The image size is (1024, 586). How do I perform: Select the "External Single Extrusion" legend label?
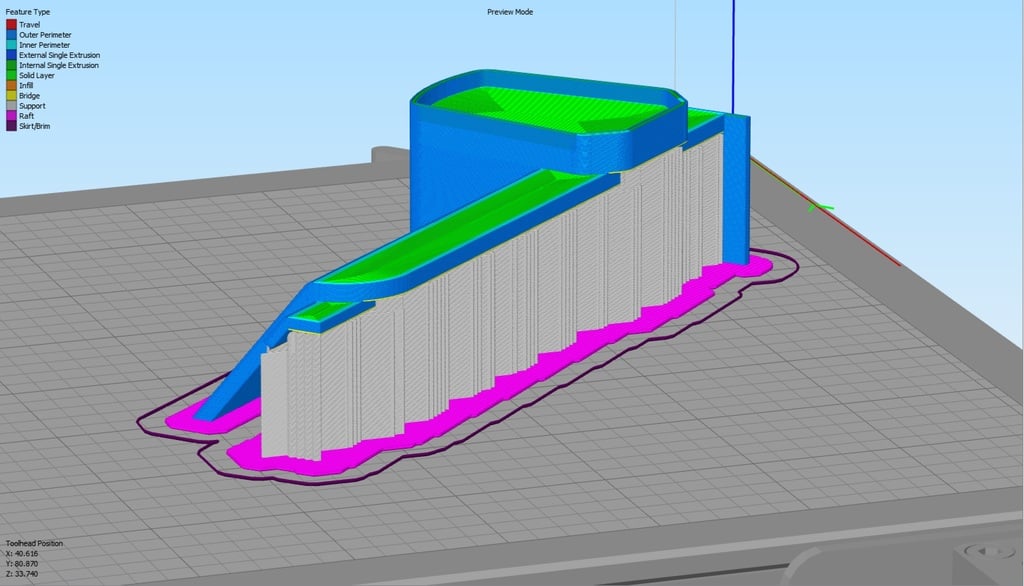59,55
